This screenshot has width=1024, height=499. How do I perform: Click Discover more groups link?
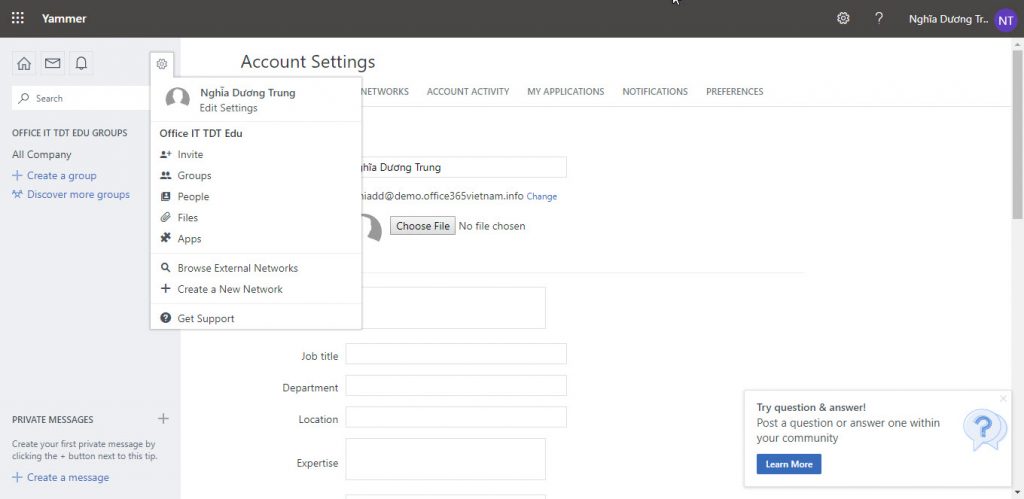click(71, 194)
